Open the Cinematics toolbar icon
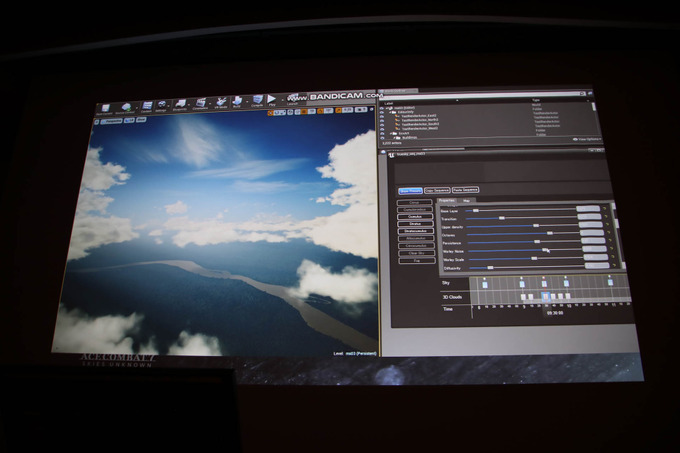This screenshot has width=680, height=453. pyautogui.click(x=200, y=103)
